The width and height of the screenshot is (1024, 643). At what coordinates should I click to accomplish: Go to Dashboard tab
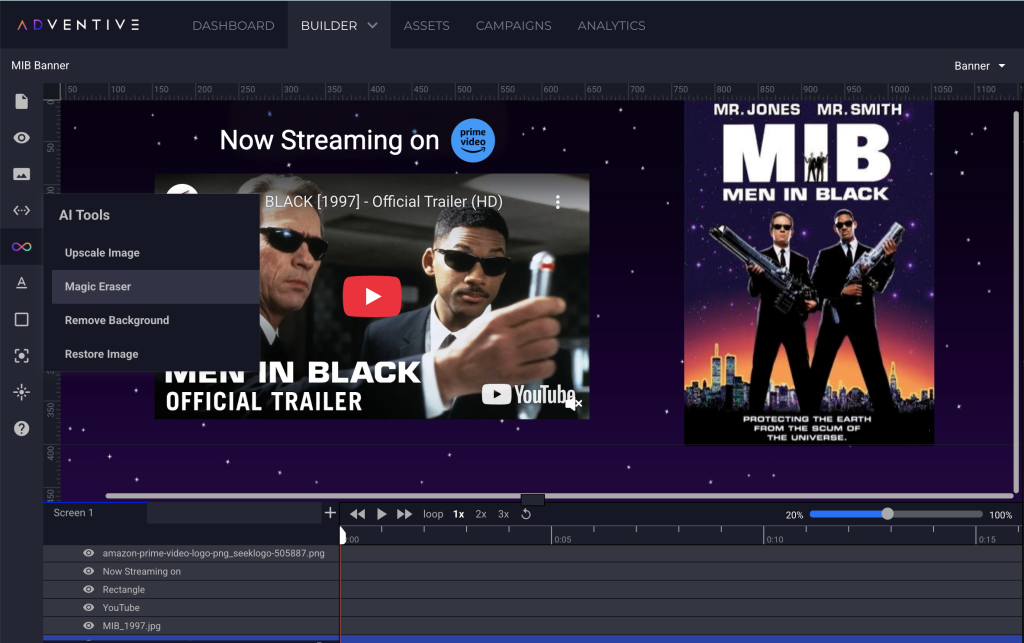233,25
